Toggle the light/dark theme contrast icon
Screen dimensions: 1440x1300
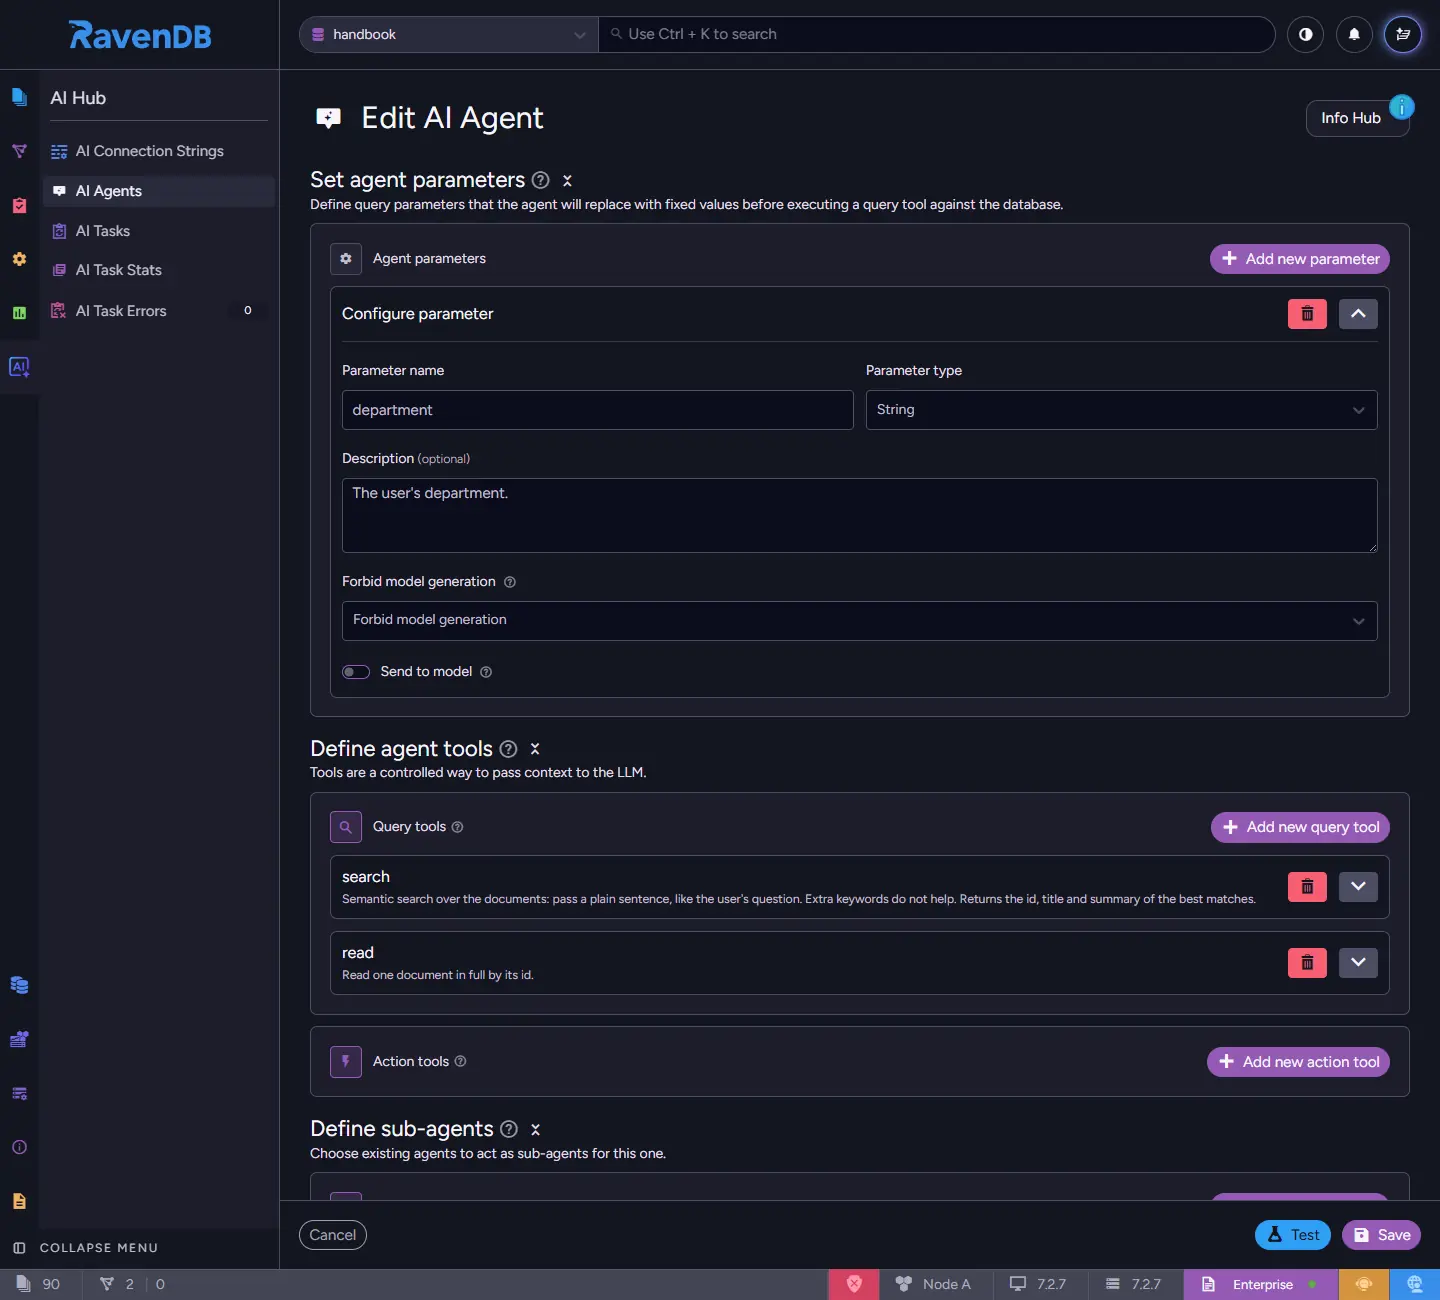1305,34
